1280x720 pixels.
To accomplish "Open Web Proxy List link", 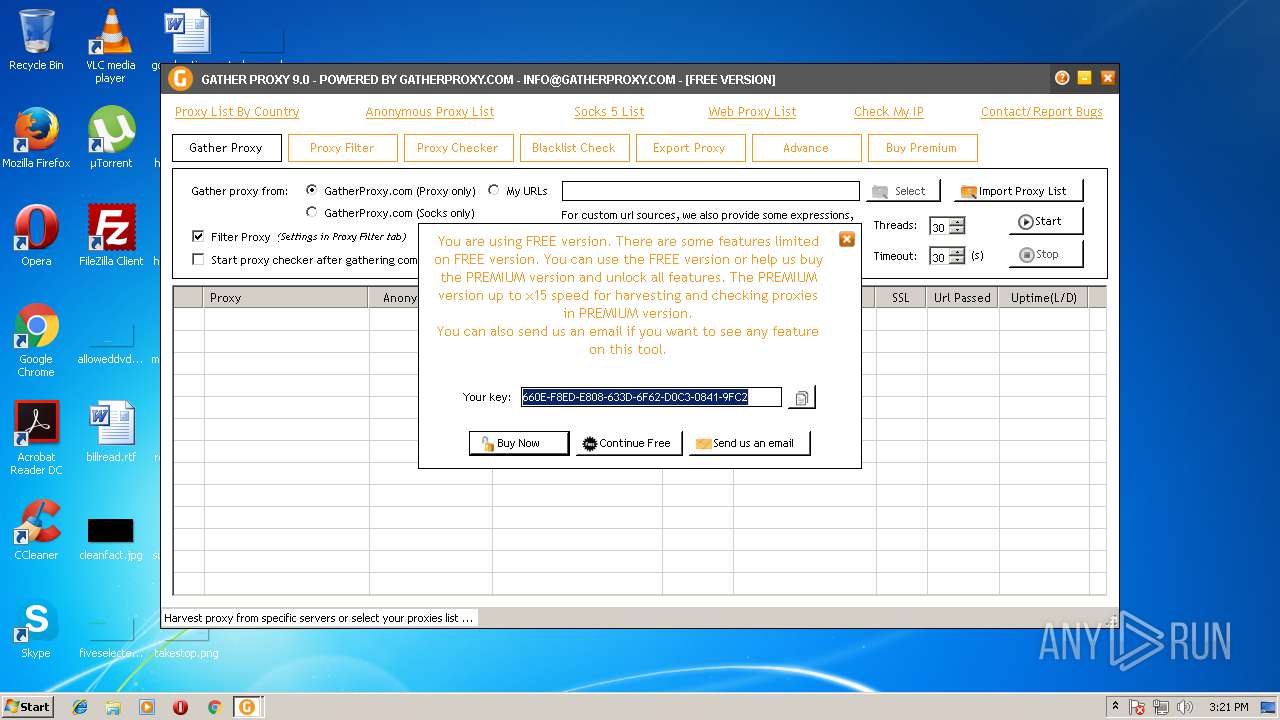I will (752, 112).
